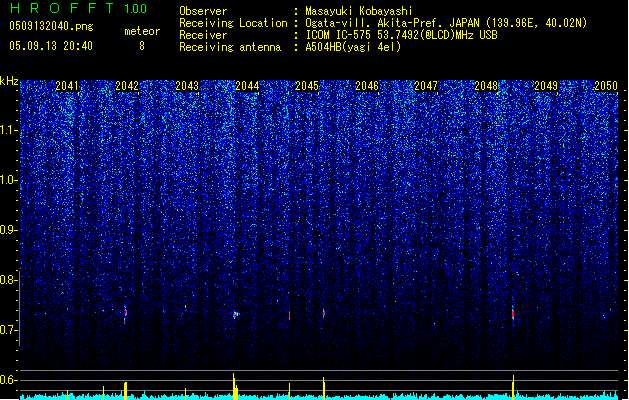Click the 'Receiving Location' label
This screenshot has width=629, height=400.
[x=233, y=23]
